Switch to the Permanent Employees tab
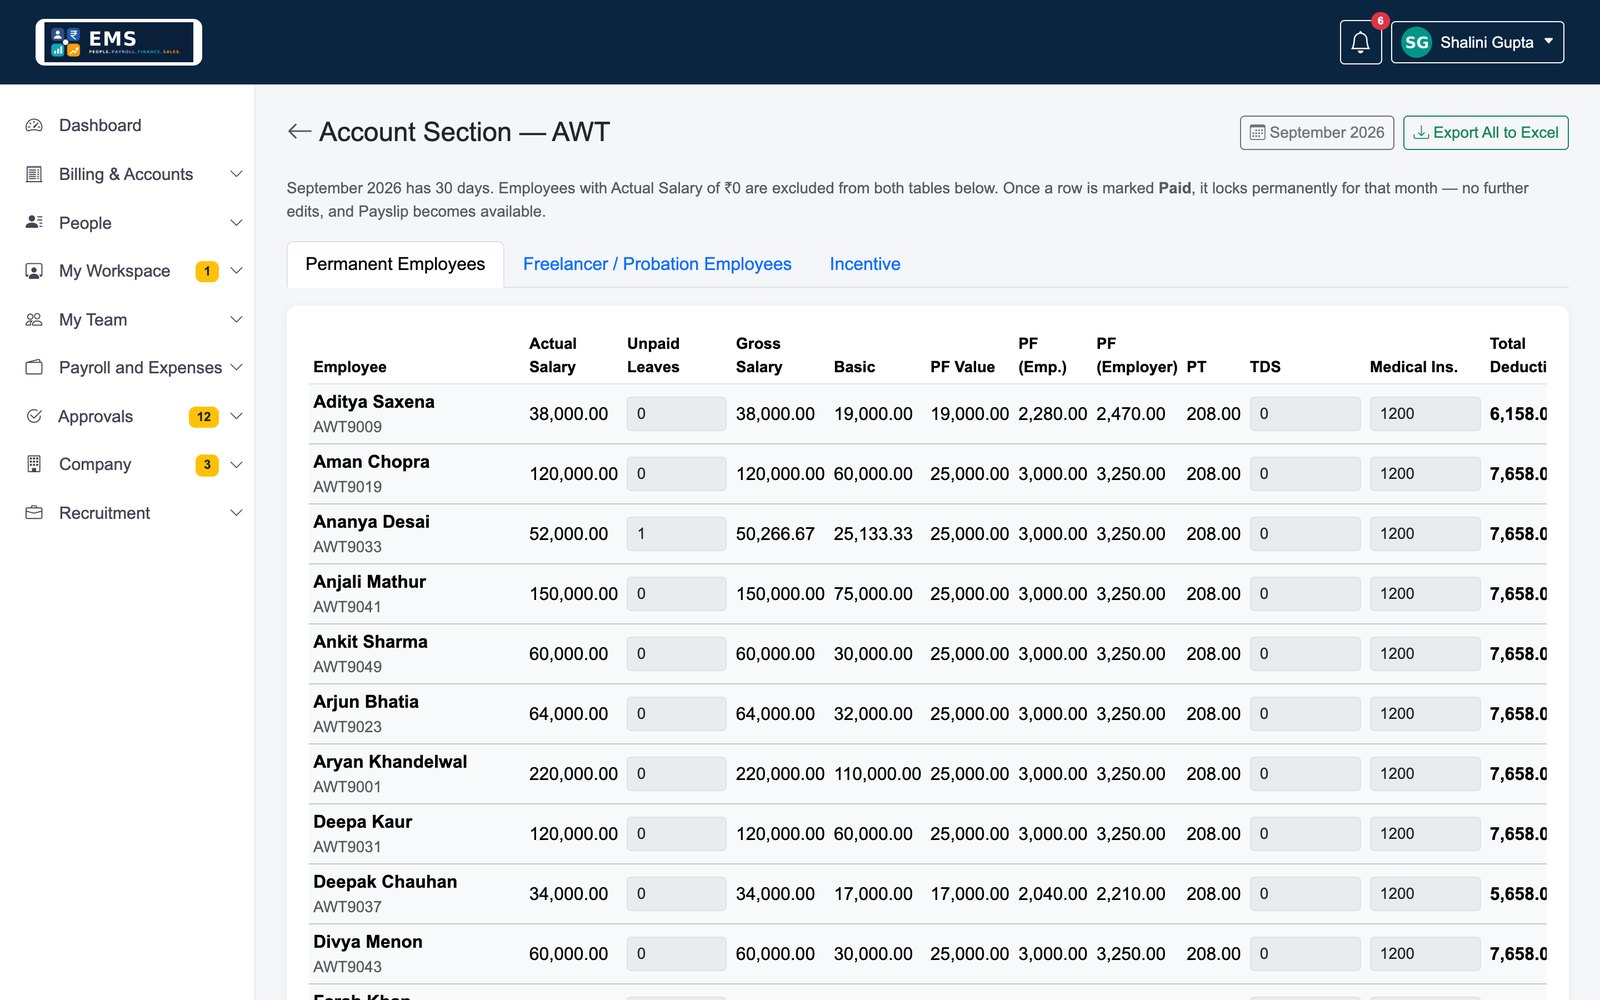The image size is (1600, 1000). 395,264
